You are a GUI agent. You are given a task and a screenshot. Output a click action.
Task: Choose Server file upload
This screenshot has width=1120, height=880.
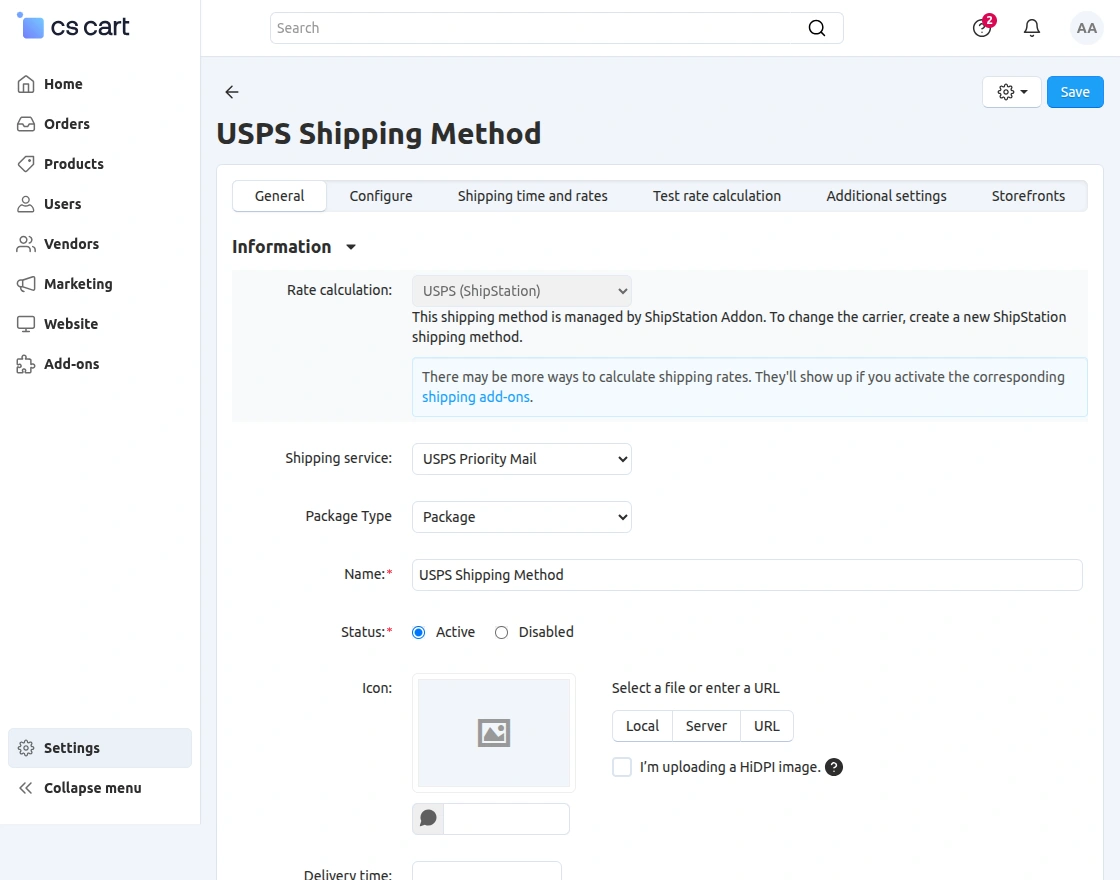[706, 726]
